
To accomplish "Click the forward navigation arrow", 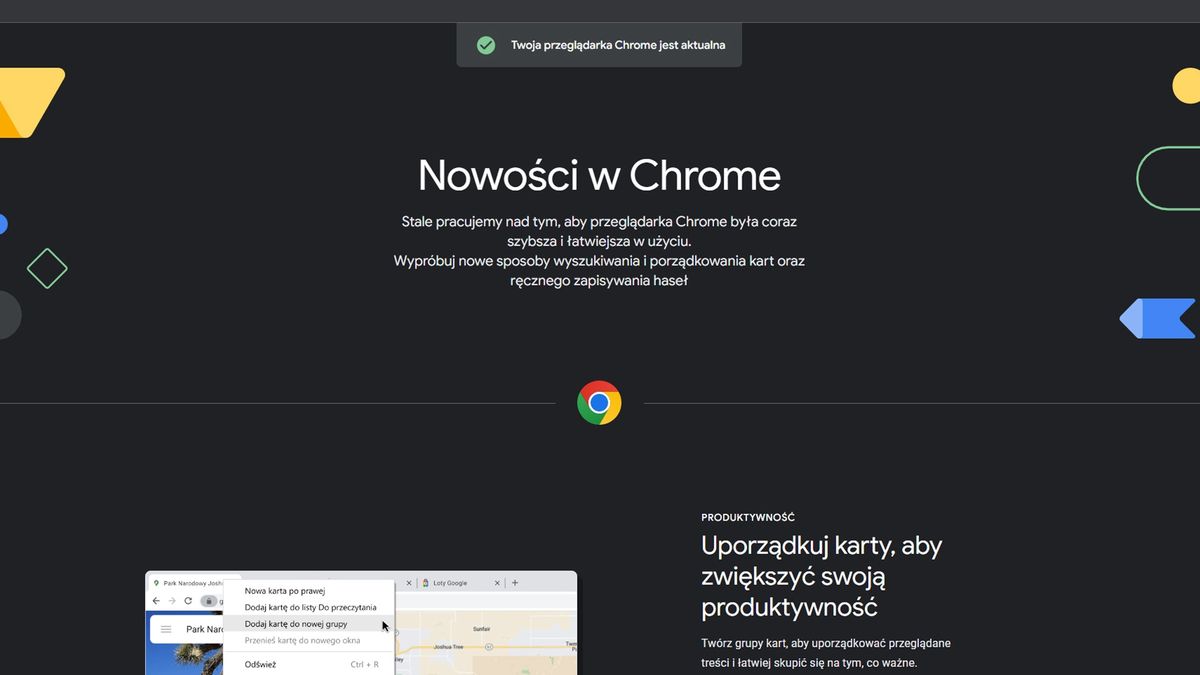I will (x=170, y=601).
